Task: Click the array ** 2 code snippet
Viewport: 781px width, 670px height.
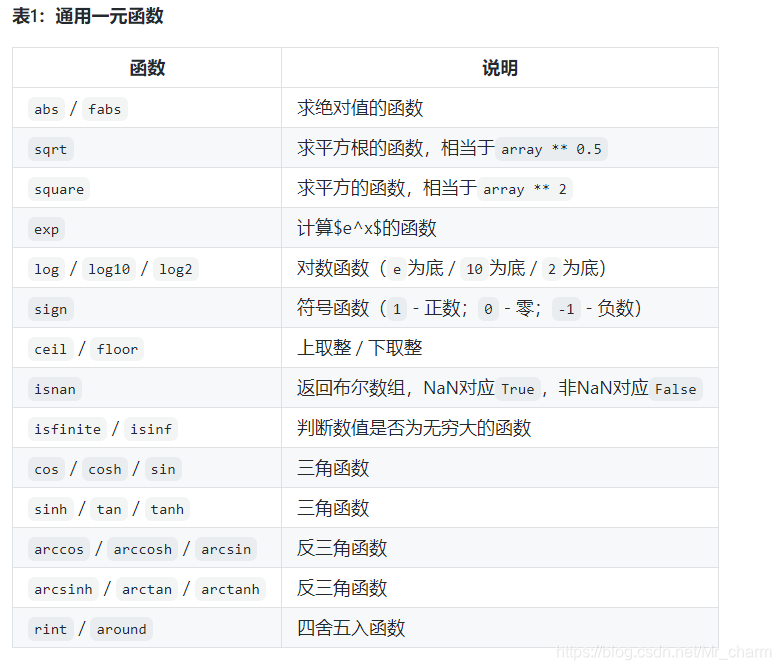Action: pos(525,189)
